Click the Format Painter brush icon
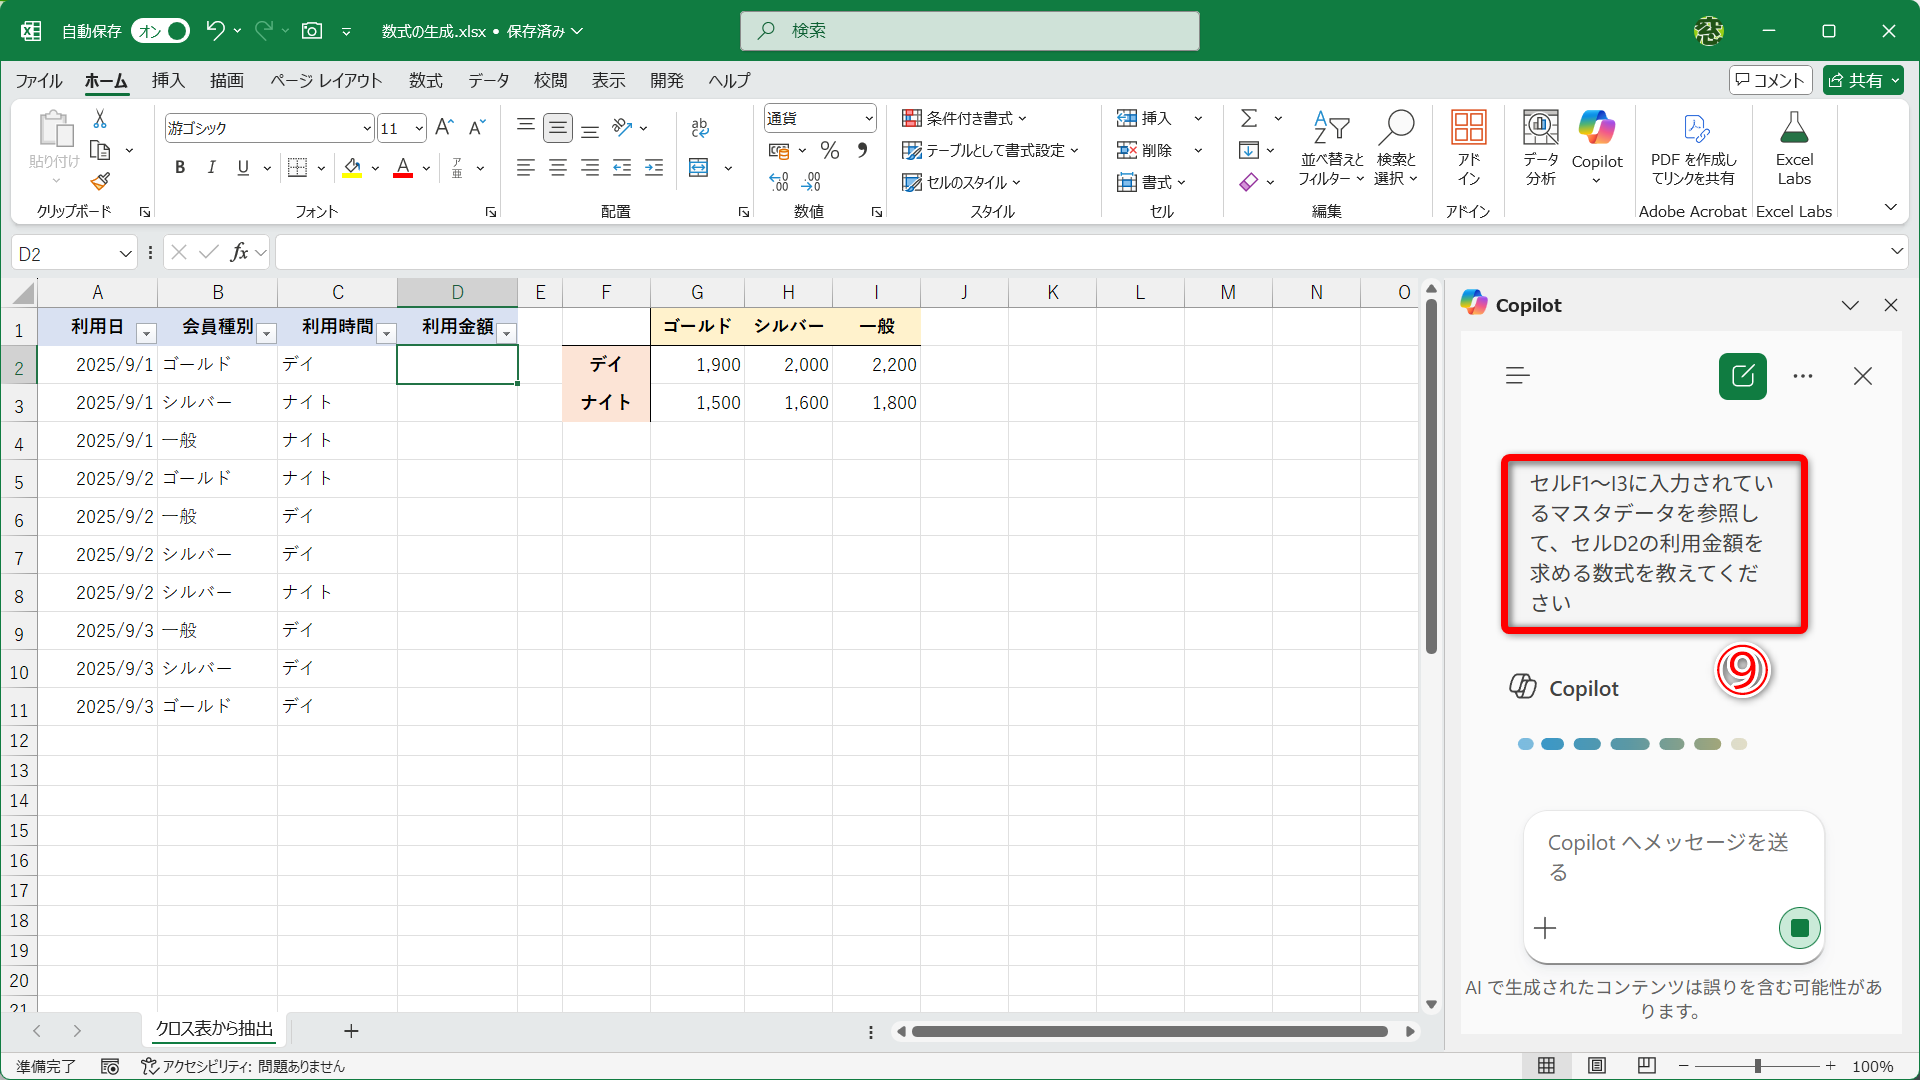The height and width of the screenshot is (1080, 1920). click(100, 182)
